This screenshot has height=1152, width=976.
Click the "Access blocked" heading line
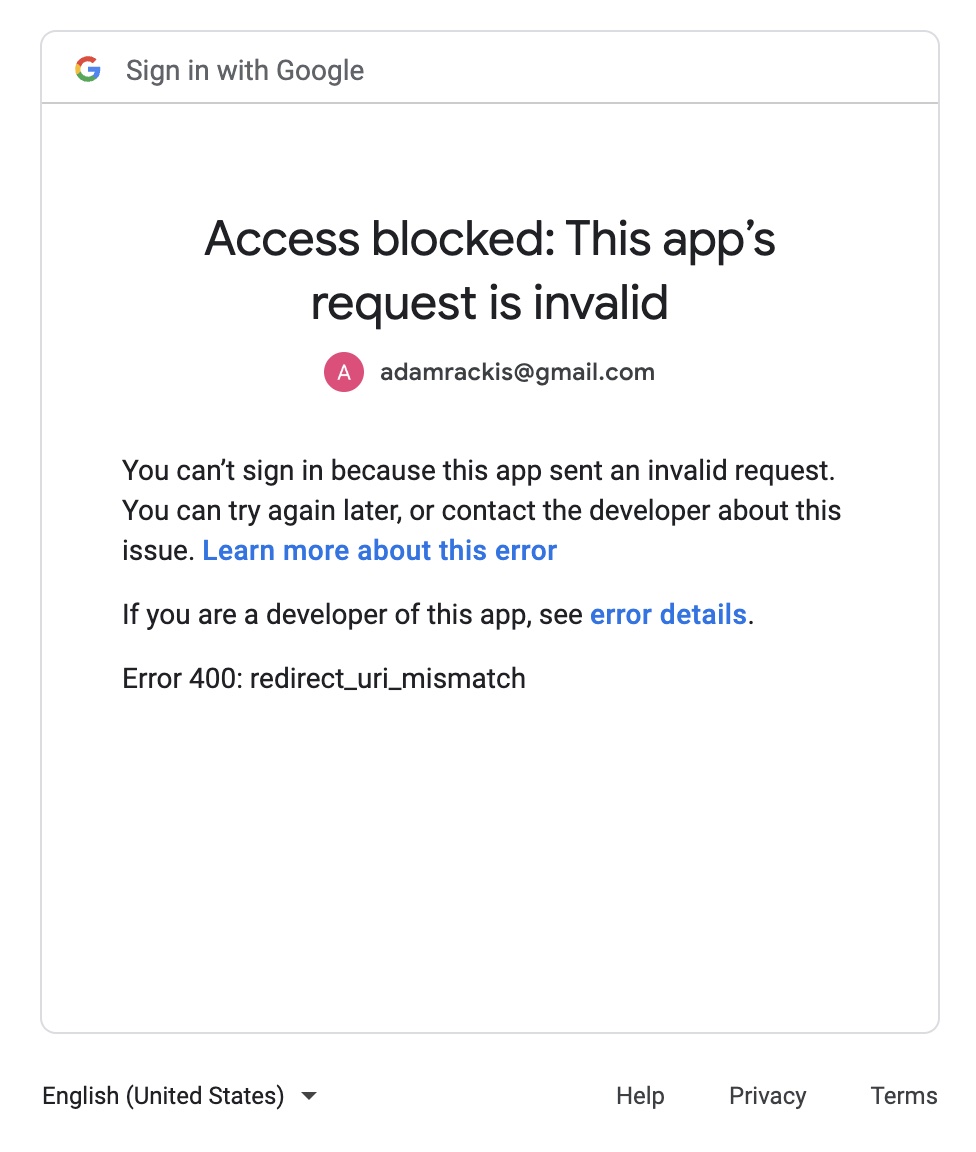coord(490,240)
